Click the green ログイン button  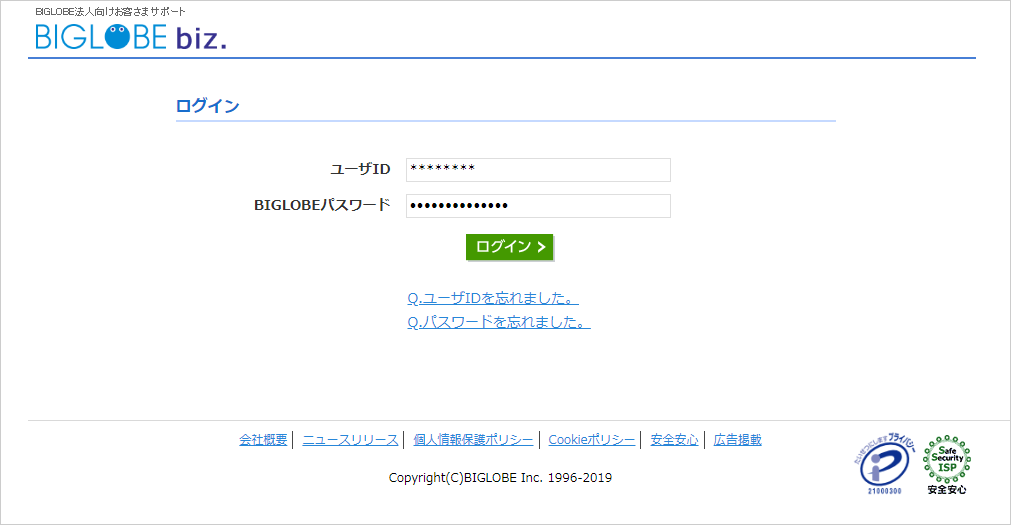(509, 247)
